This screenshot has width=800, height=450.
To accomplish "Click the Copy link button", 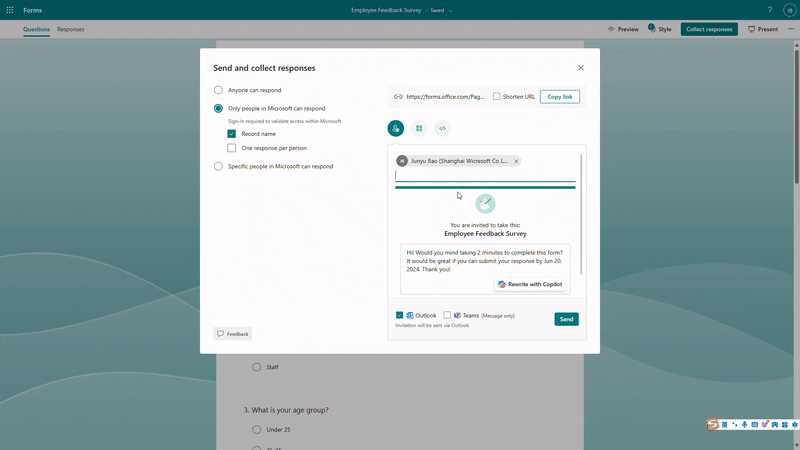I will point(559,97).
